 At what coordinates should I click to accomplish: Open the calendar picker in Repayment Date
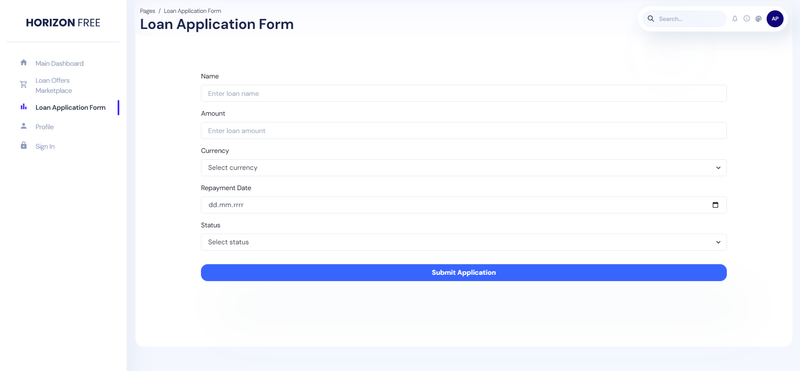coord(715,205)
